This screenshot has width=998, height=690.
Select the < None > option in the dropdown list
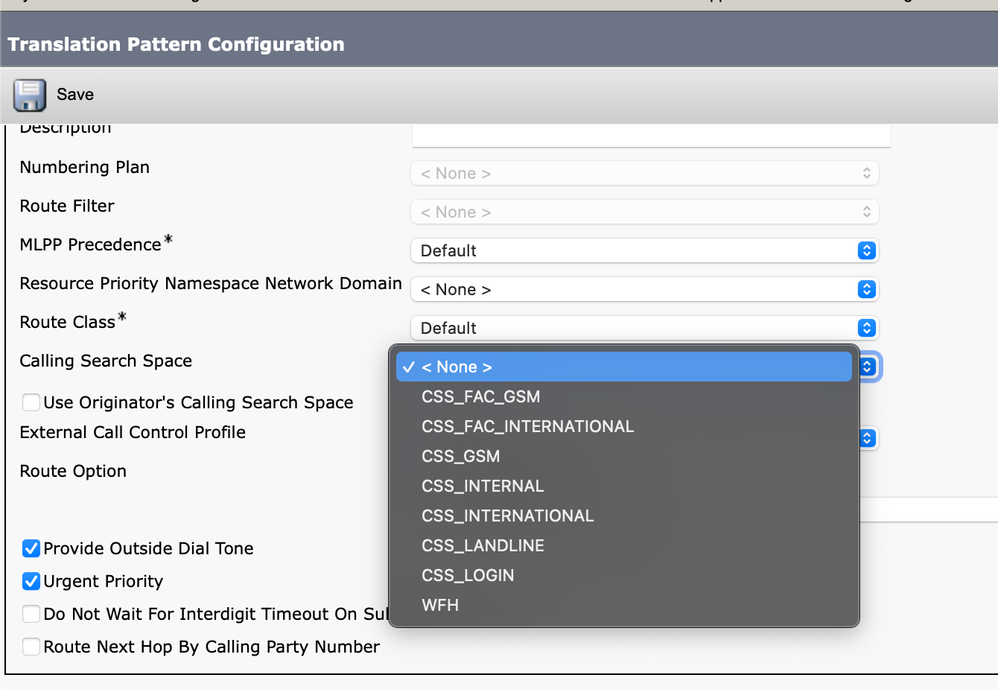point(624,367)
